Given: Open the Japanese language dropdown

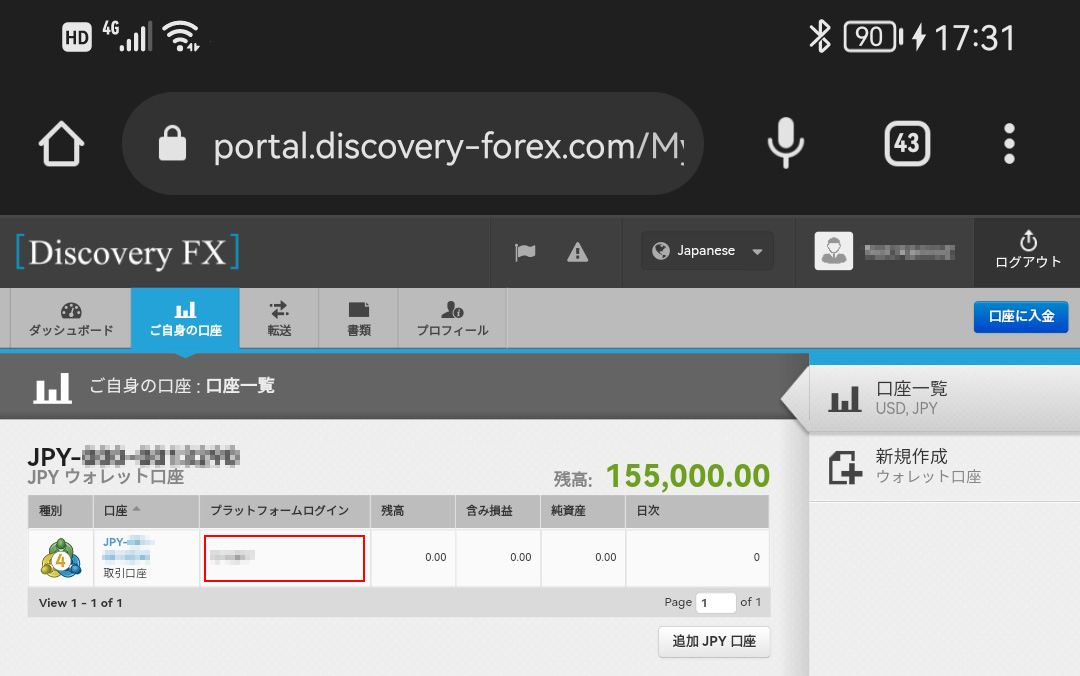Looking at the screenshot, I should (707, 251).
